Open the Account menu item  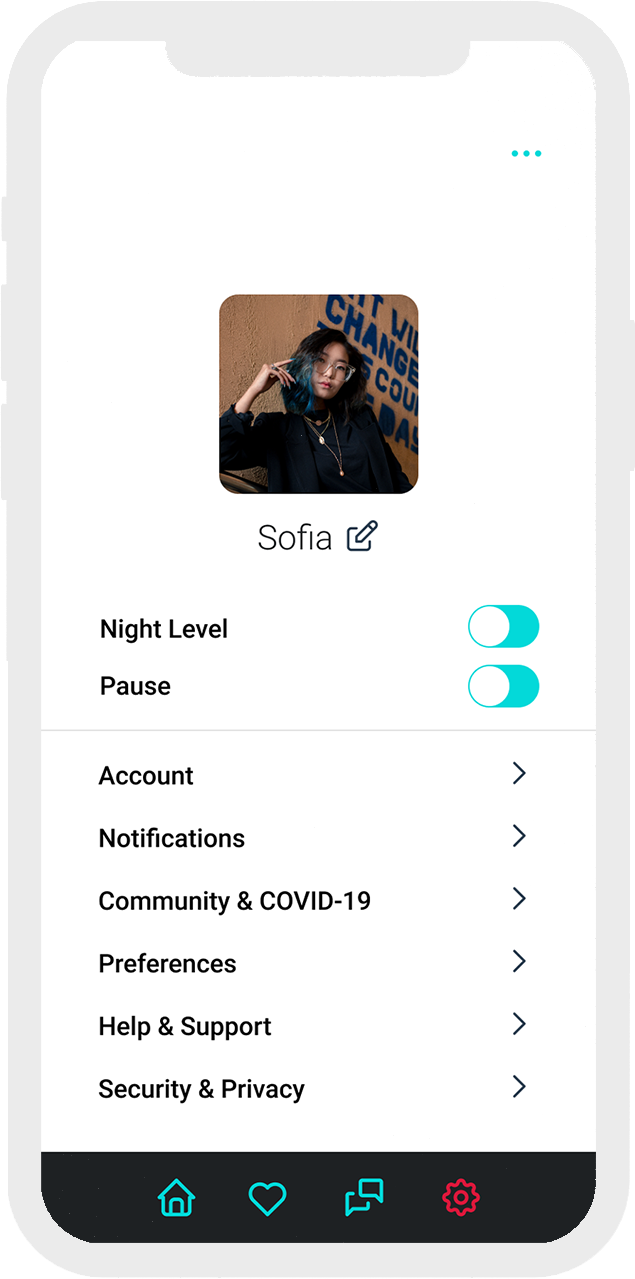coord(146,776)
